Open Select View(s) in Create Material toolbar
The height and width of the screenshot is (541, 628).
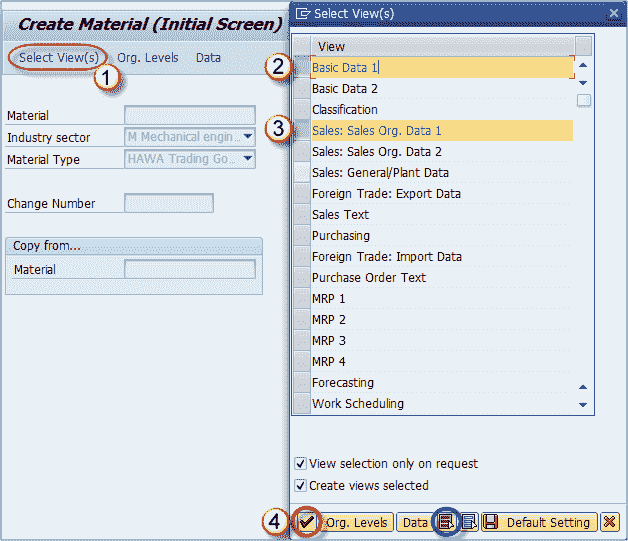[59, 58]
